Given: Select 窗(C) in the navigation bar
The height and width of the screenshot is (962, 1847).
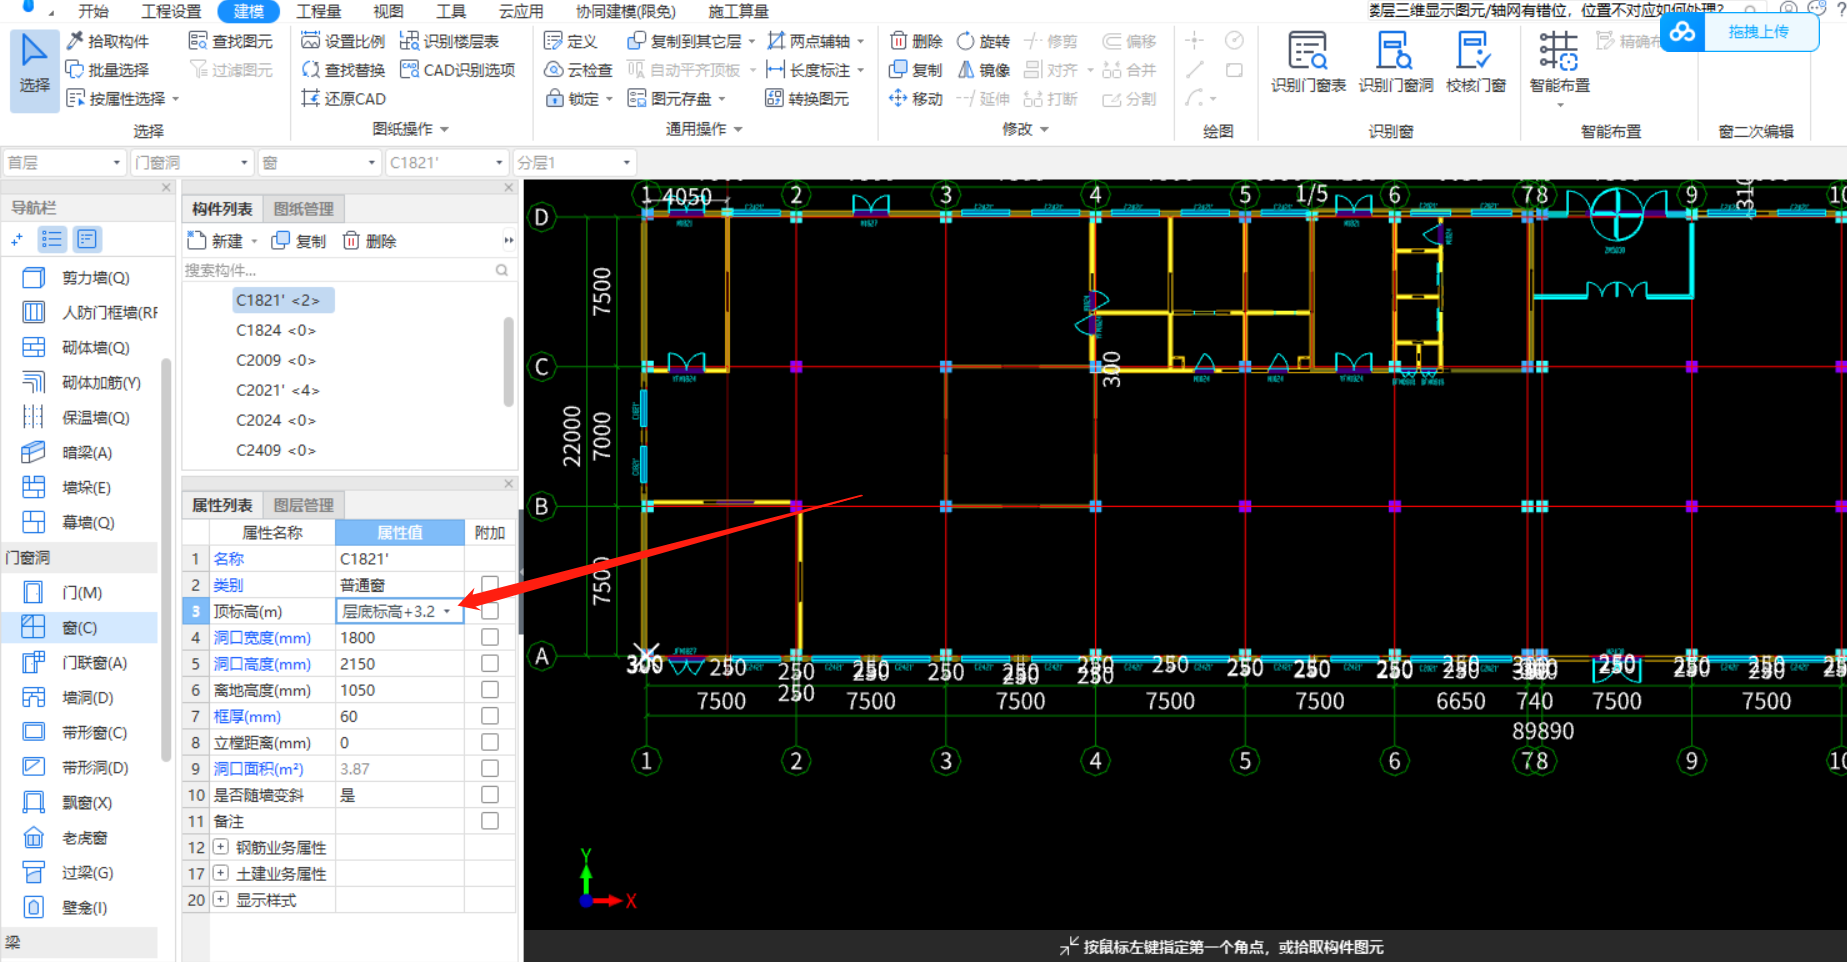Looking at the screenshot, I should [x=79, y=628].
